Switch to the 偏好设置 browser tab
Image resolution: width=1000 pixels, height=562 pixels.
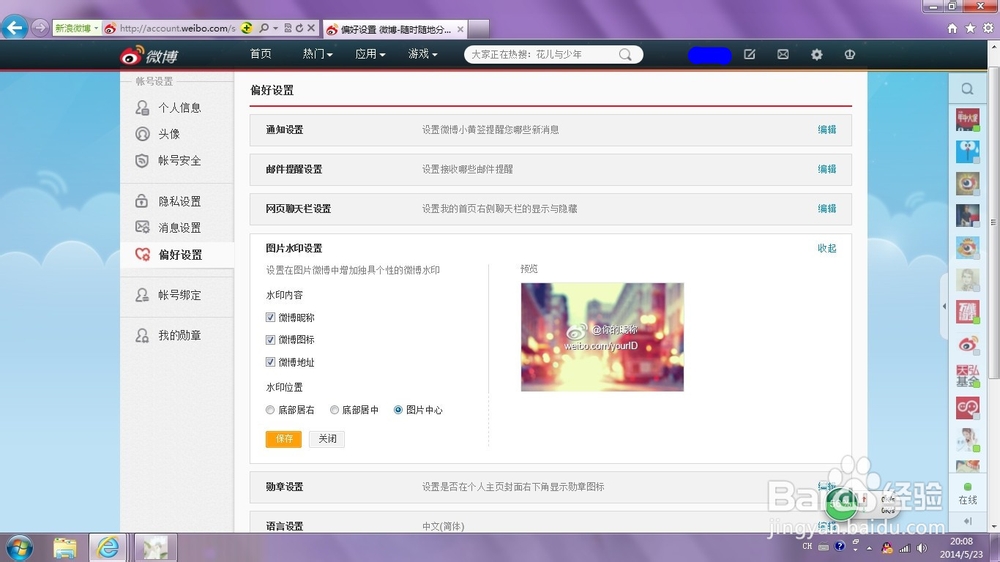pos(394,29)
